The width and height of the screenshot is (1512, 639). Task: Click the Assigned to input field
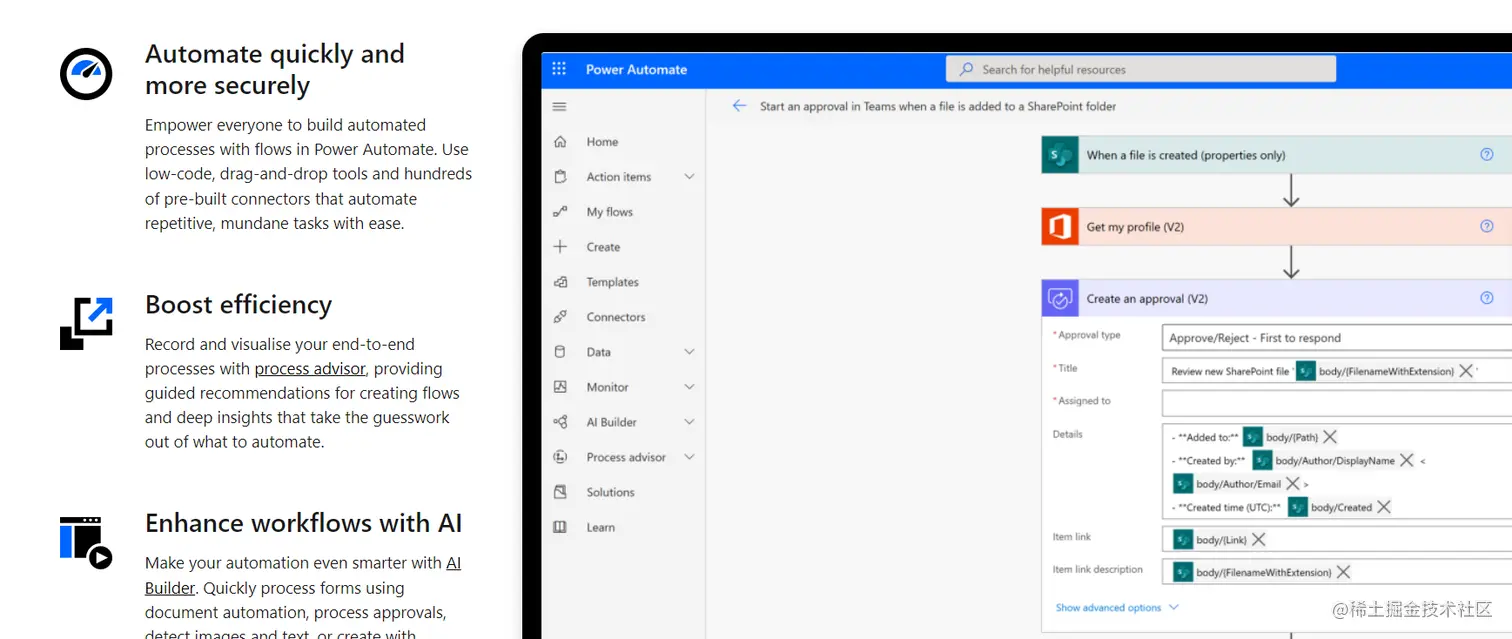click(x=1337, y=403)
